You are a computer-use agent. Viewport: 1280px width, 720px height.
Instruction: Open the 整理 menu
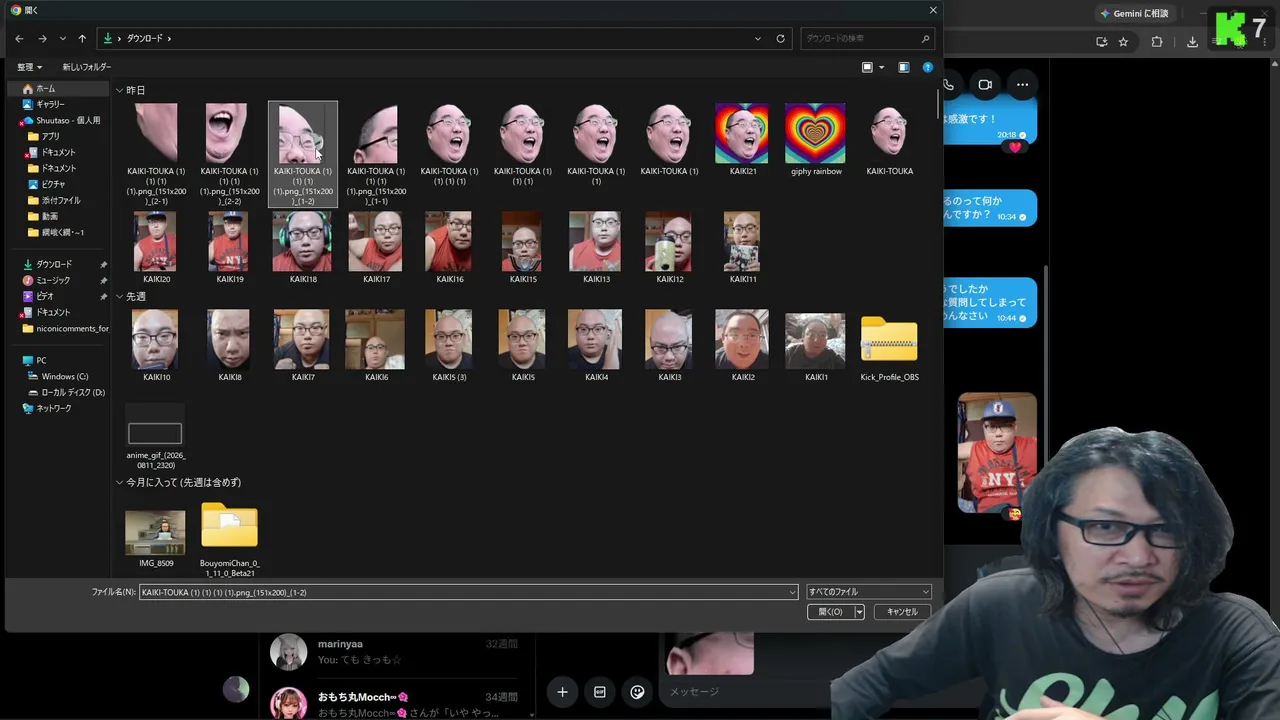point(29,67)
